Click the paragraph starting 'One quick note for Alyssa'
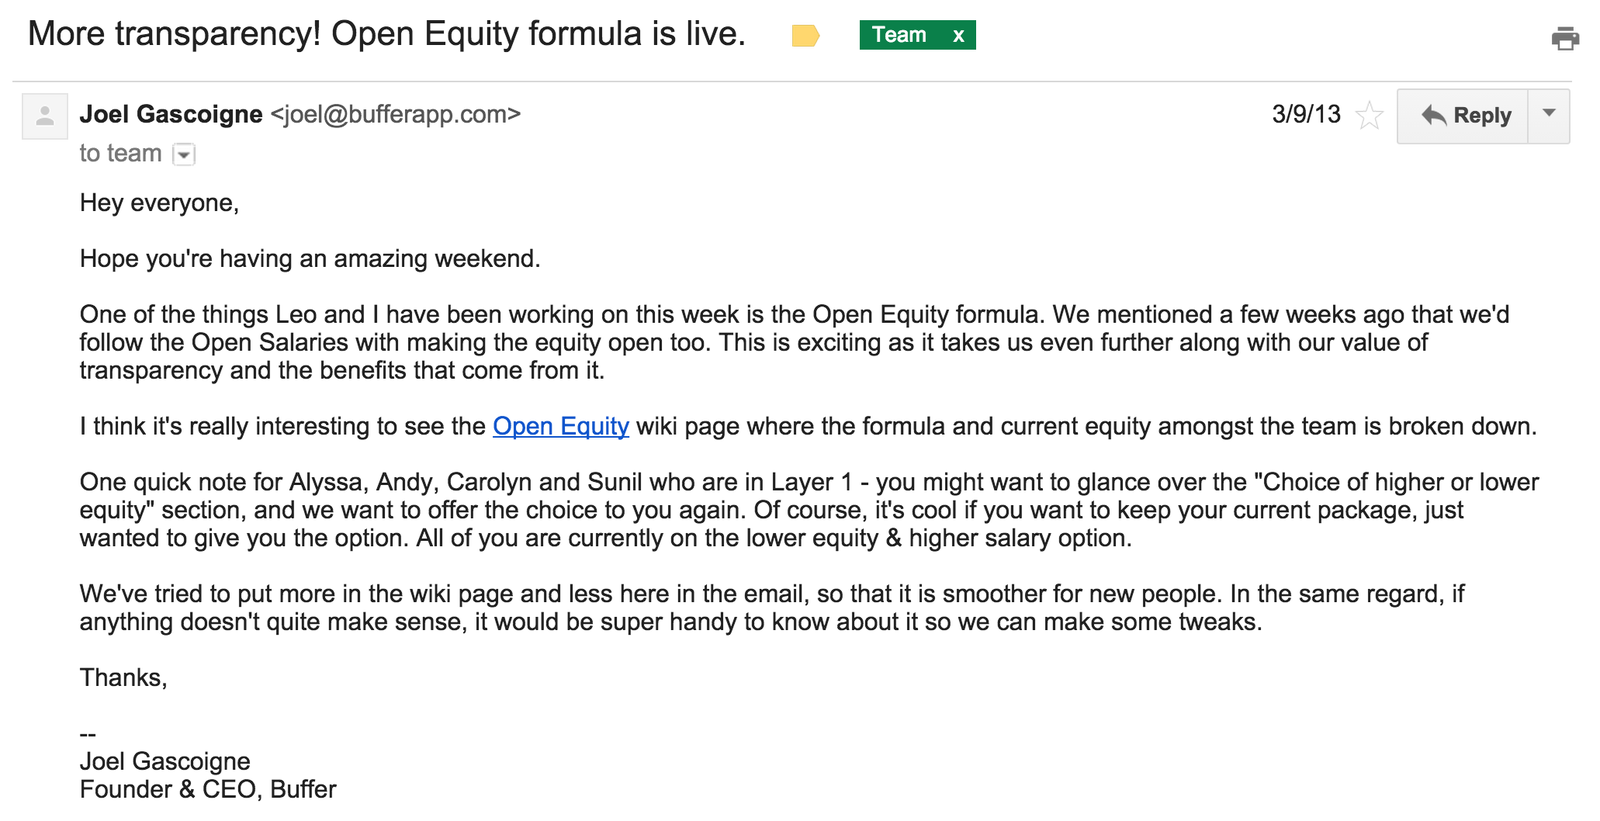1600x821 pixels. 809,510
